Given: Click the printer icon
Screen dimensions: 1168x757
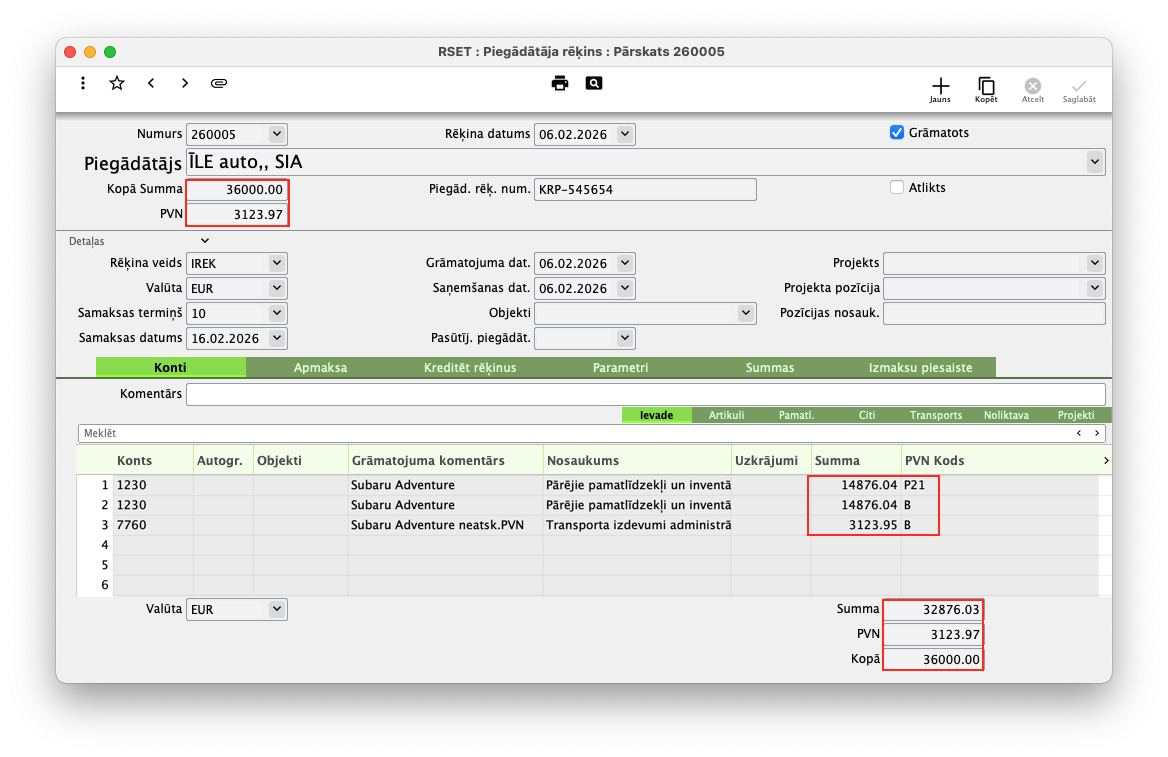Looking at the screenshot, I should point(560,83).
